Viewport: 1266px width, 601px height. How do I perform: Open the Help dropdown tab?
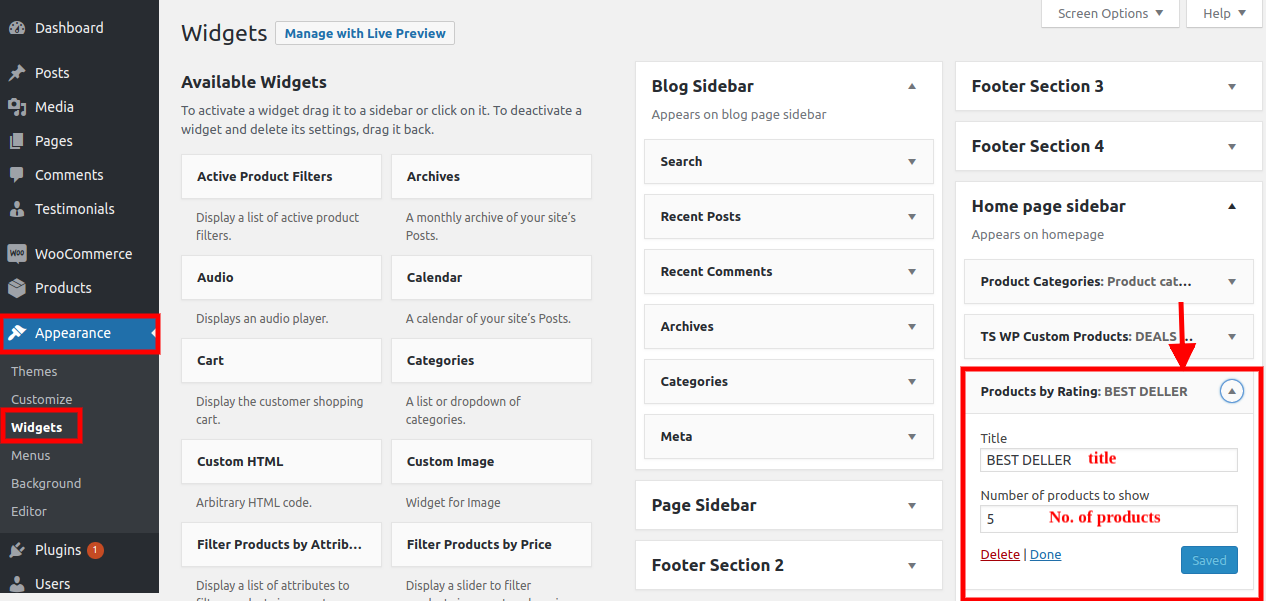(x=1224, y=13)
